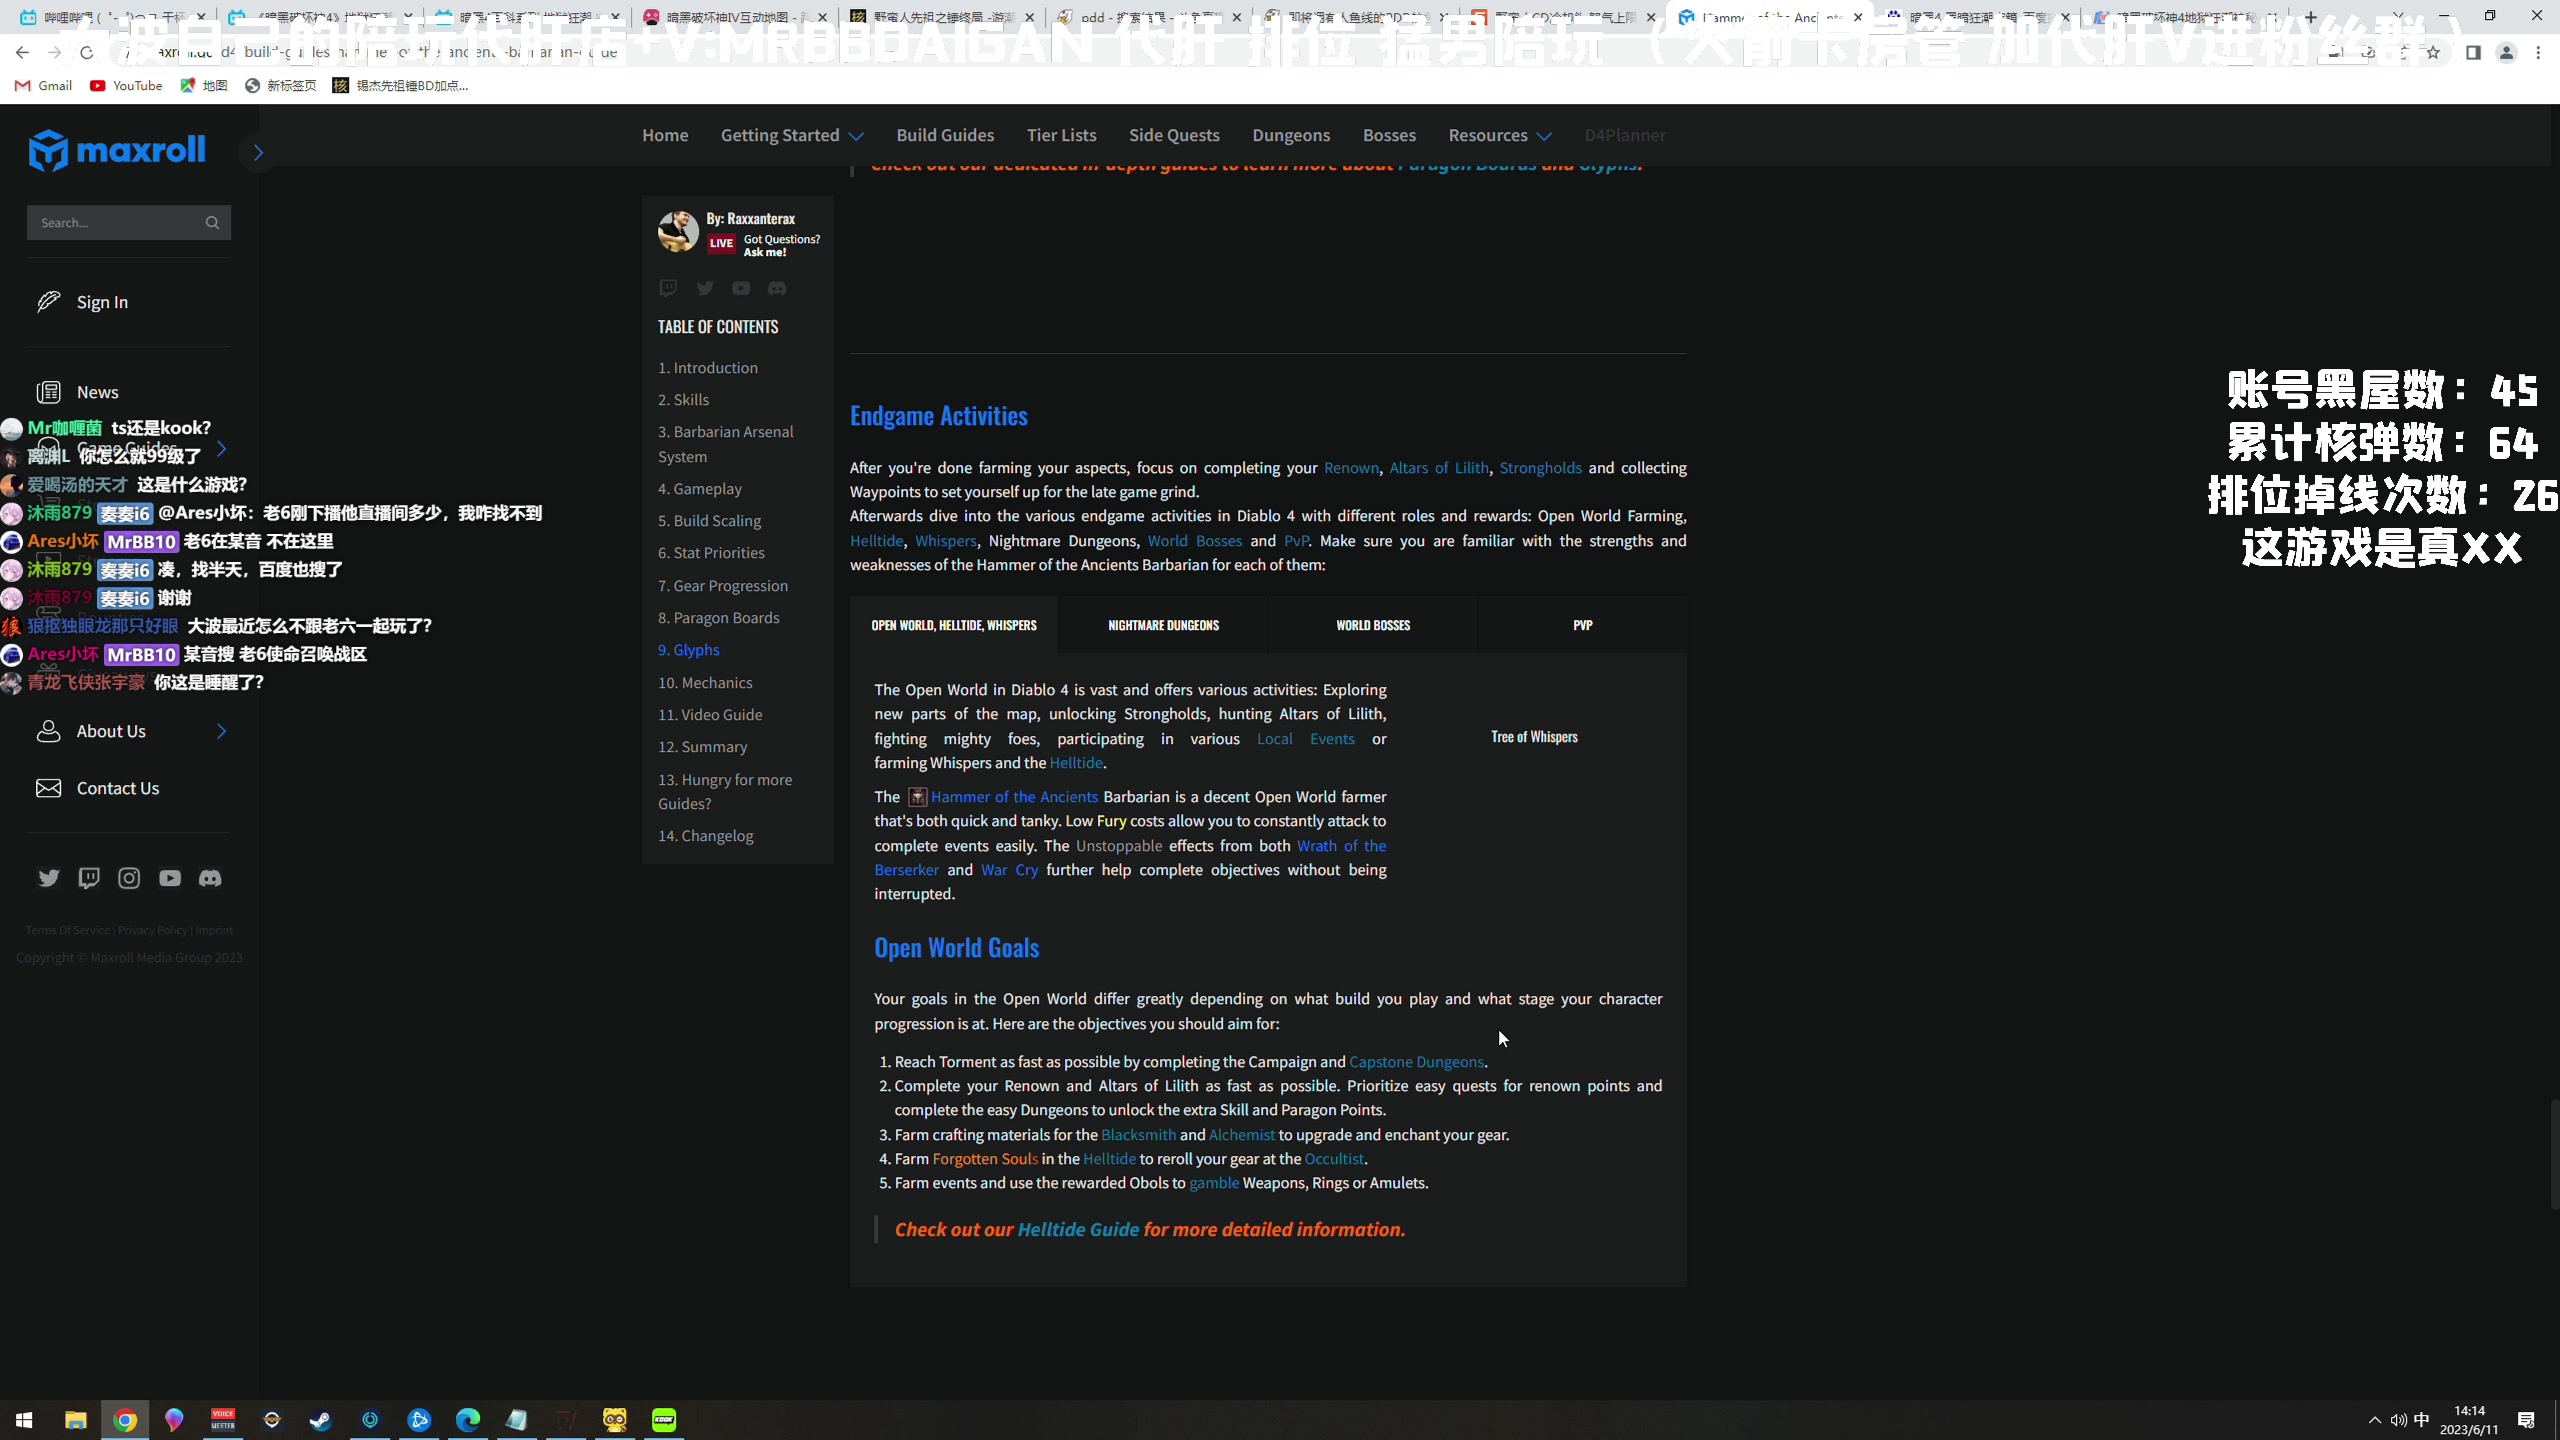Open File Explorer from the taskbar

(x=75, y=1420)
